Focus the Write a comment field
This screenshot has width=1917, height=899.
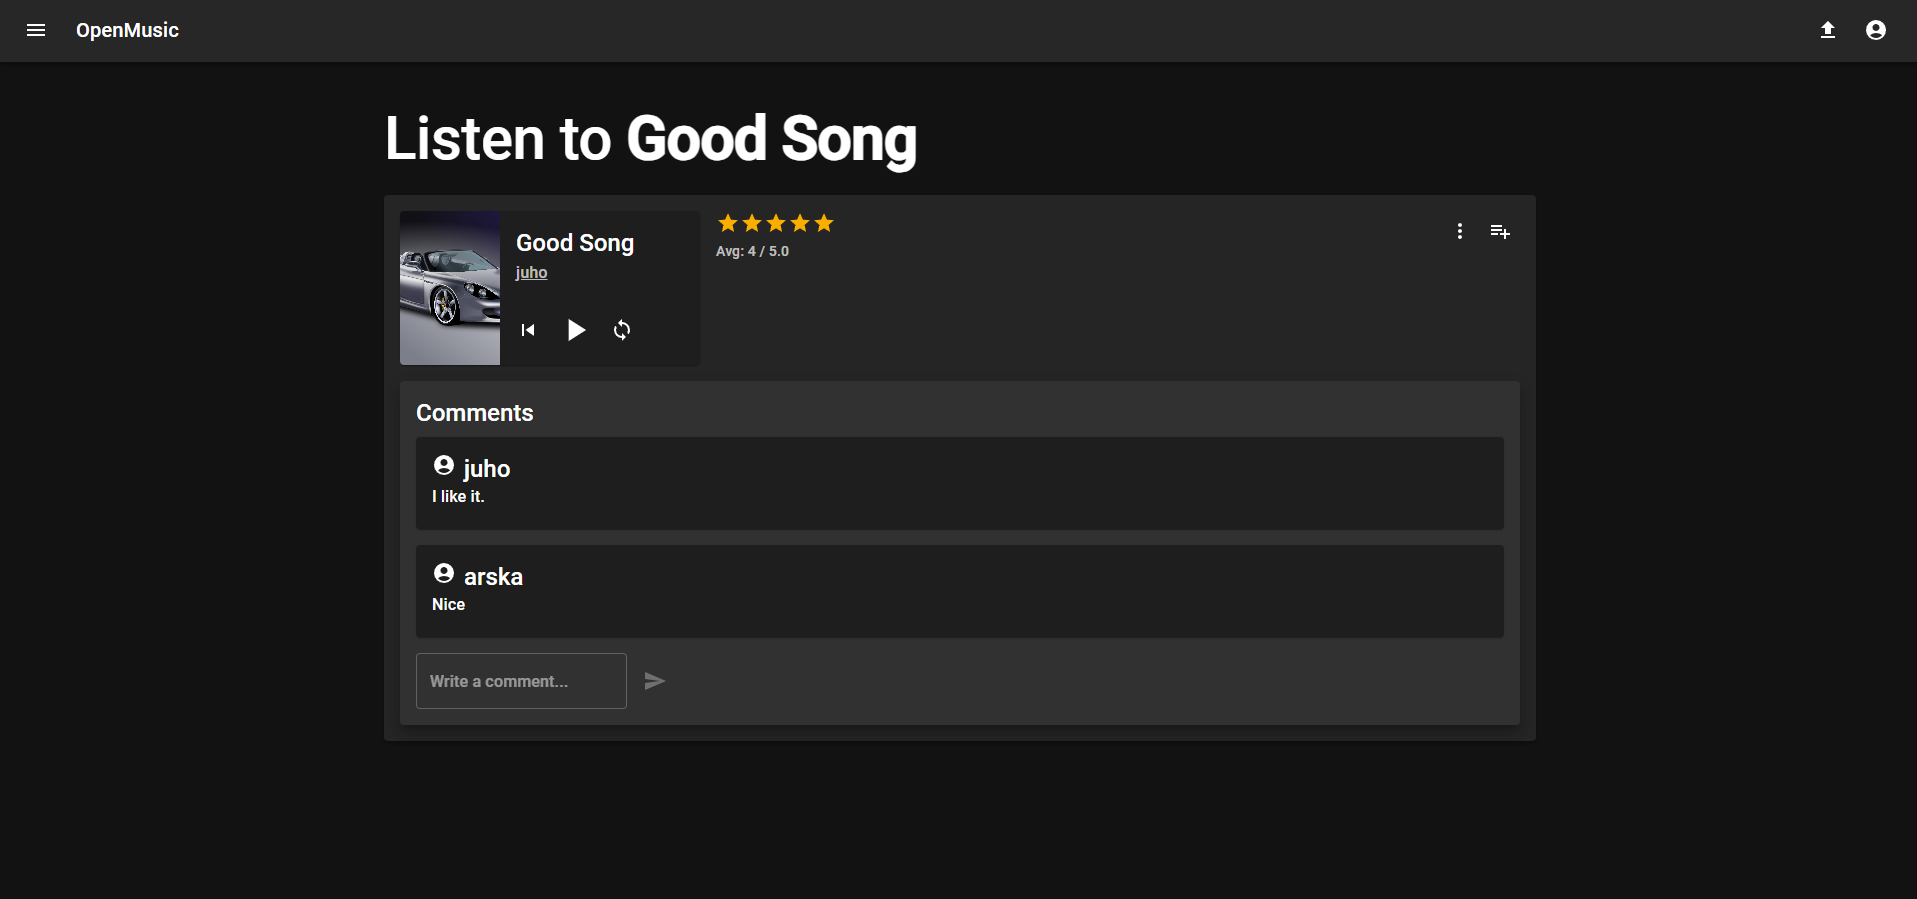pos(521,681)
